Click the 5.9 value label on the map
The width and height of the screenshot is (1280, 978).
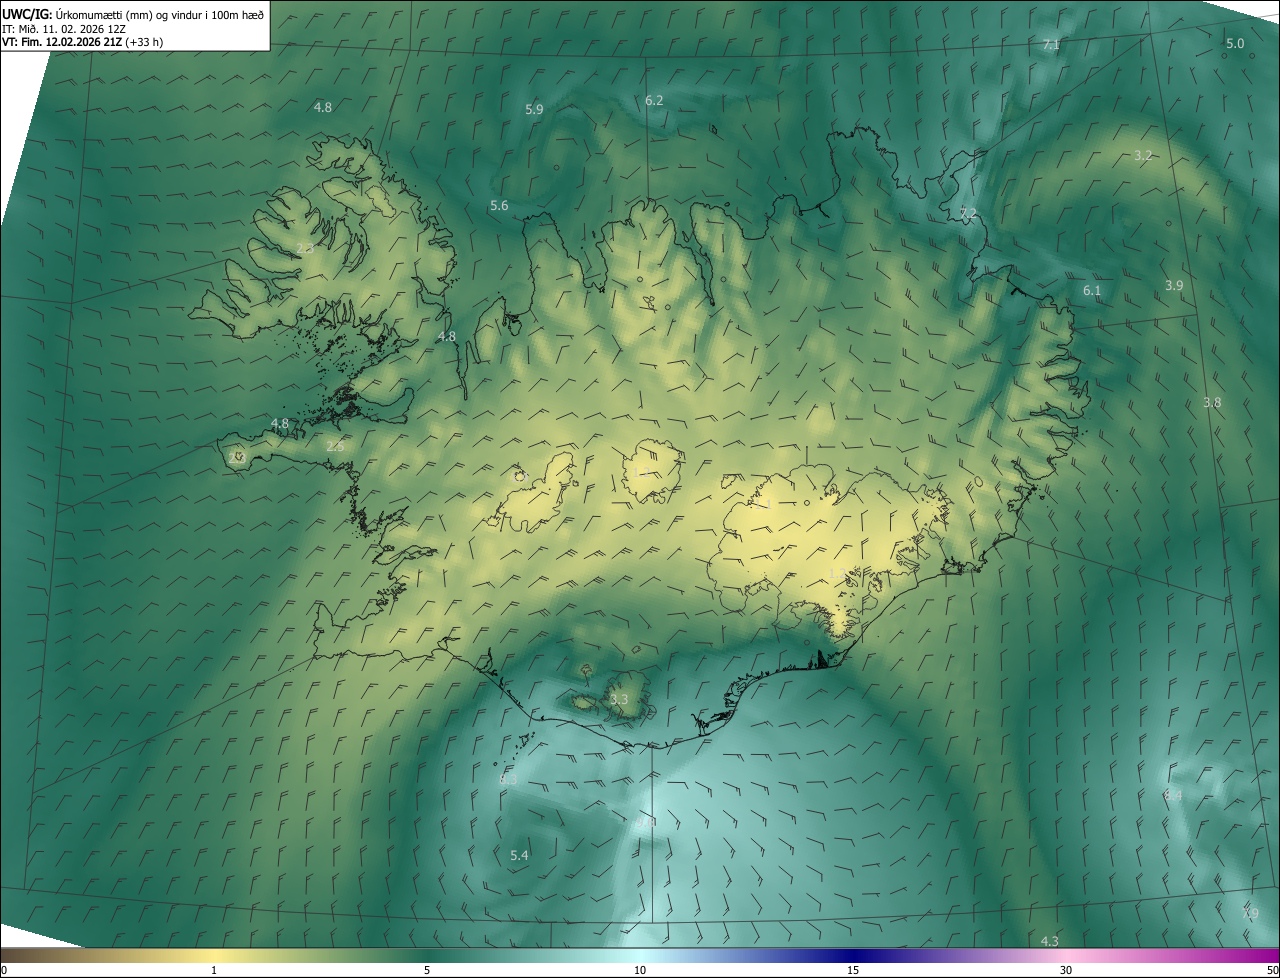[x=534, y=109]
